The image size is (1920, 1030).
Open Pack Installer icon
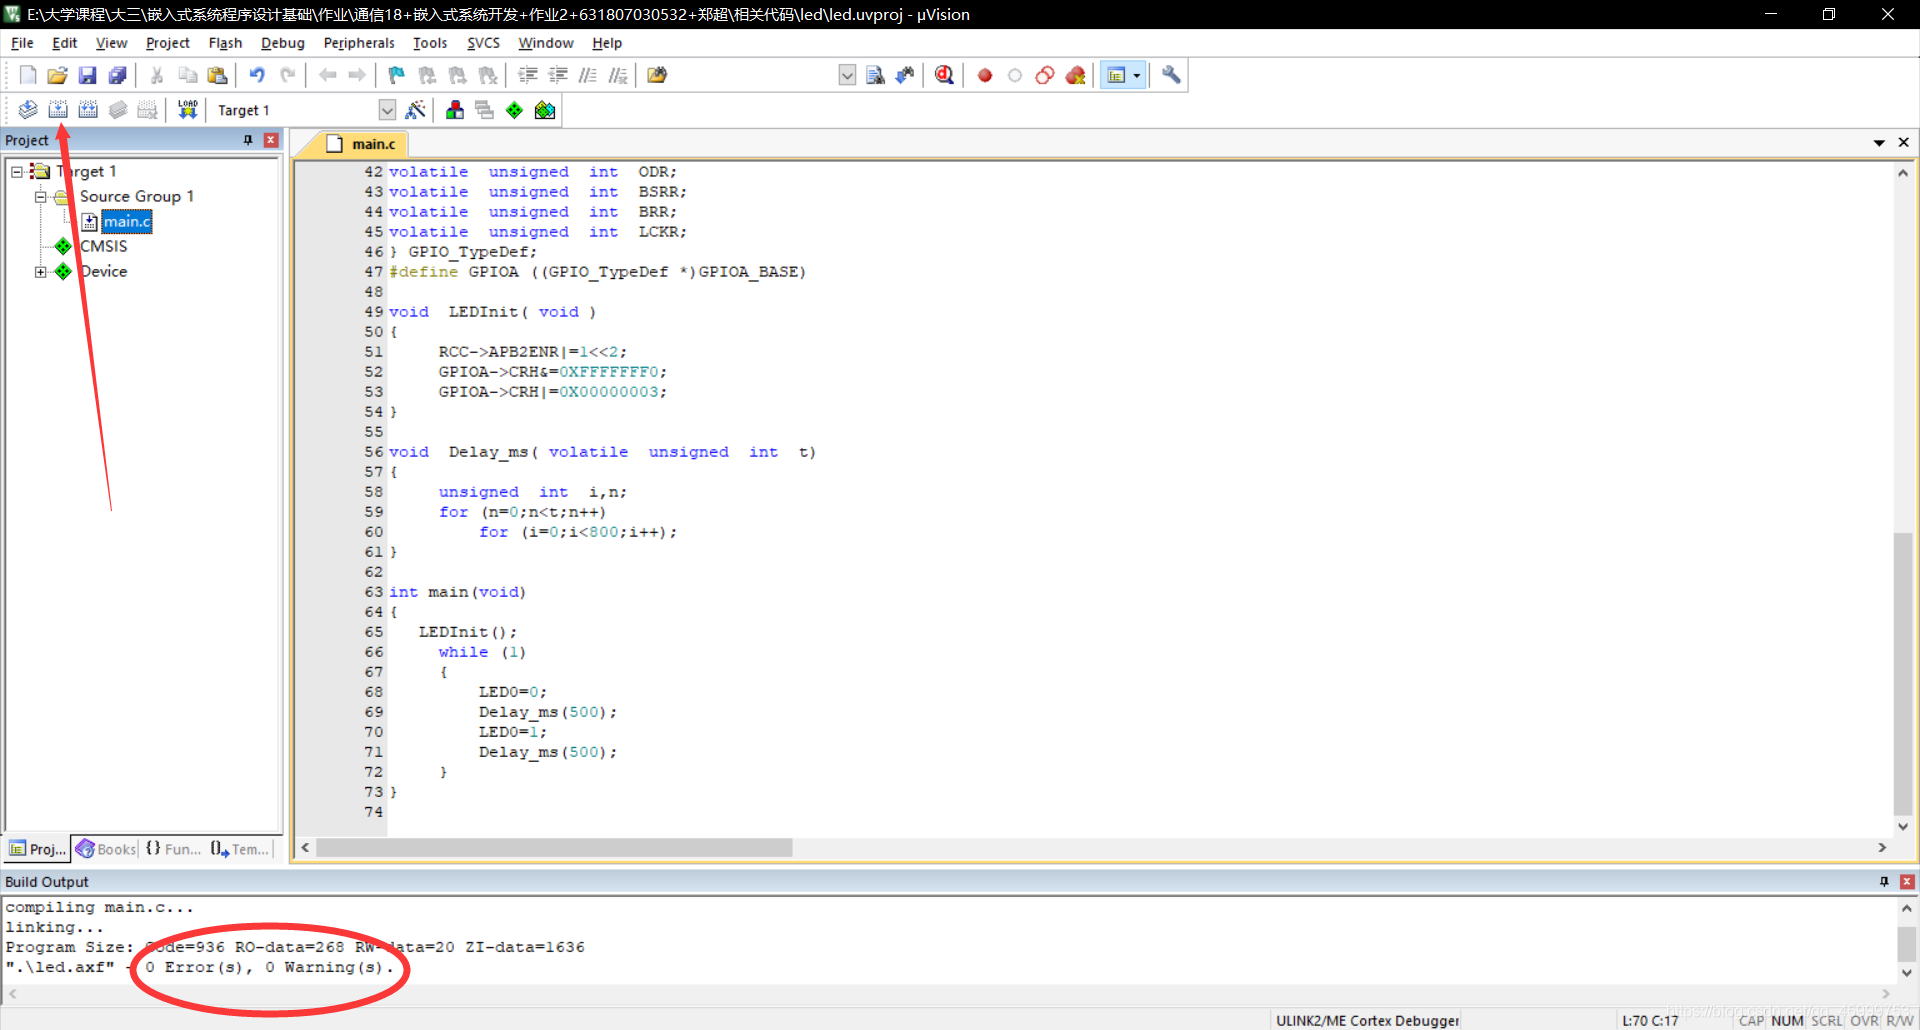click(545, 110)
